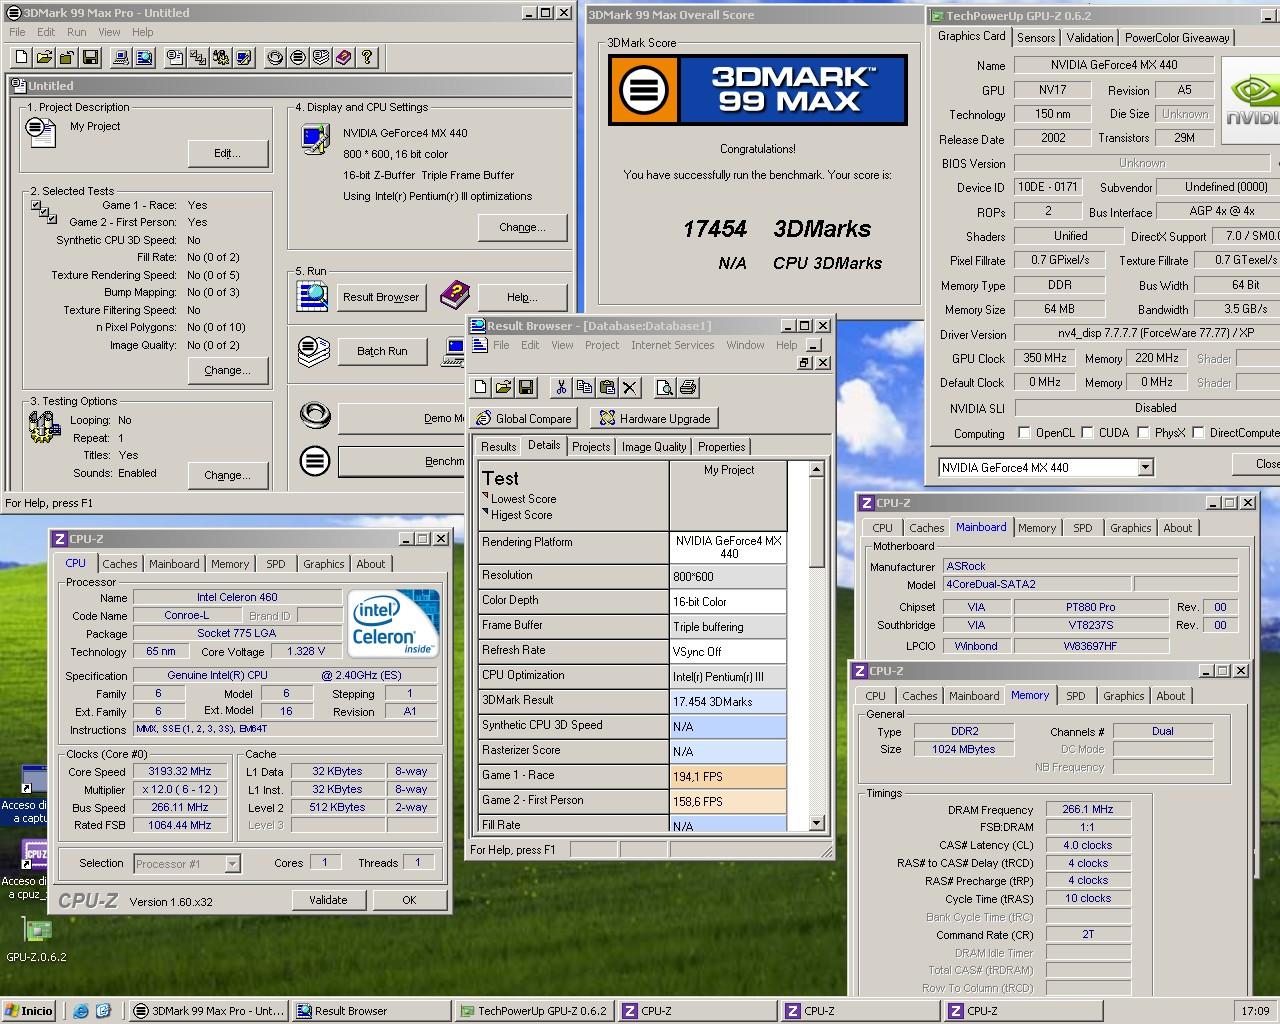The image size is (1280, 1024).
Task: Click Edit button under Project Description
Action: (x=228, y=153)
